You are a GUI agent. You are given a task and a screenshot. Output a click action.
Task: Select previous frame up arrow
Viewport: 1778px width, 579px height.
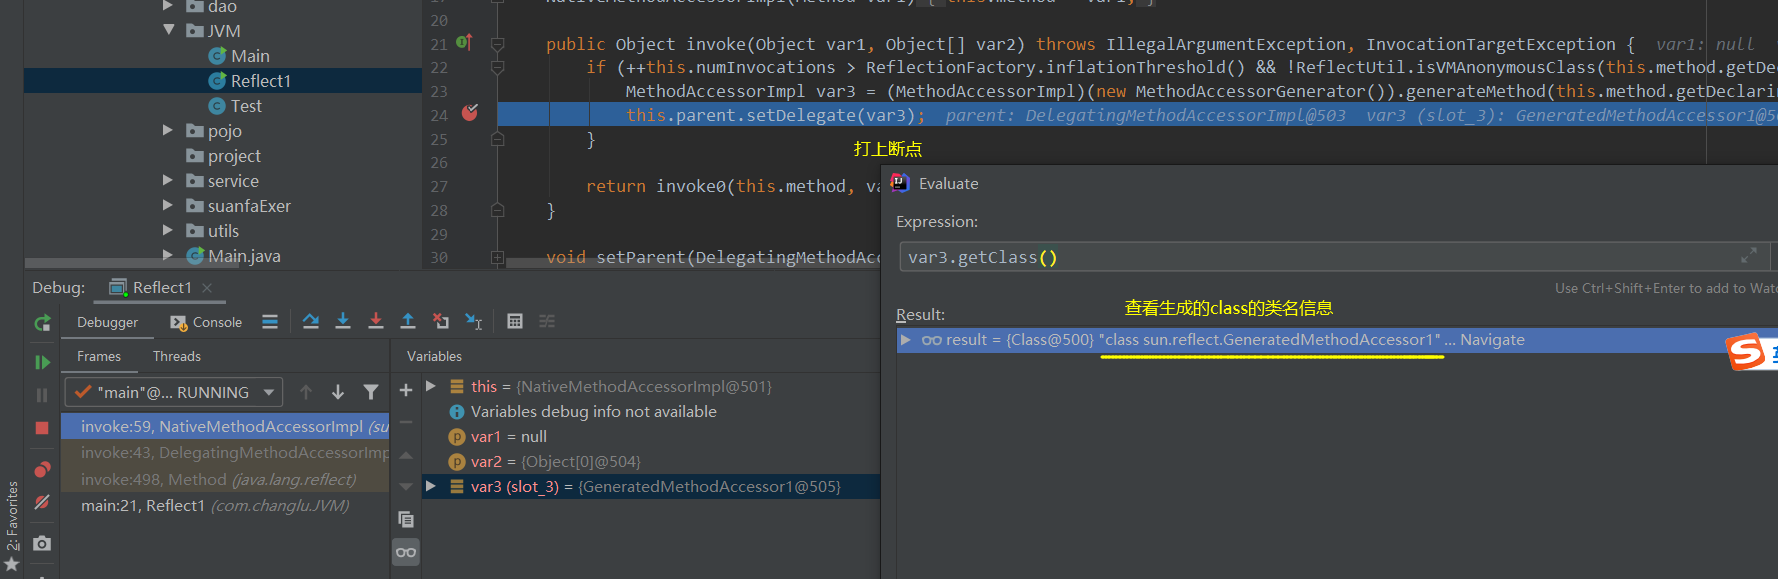306,392
